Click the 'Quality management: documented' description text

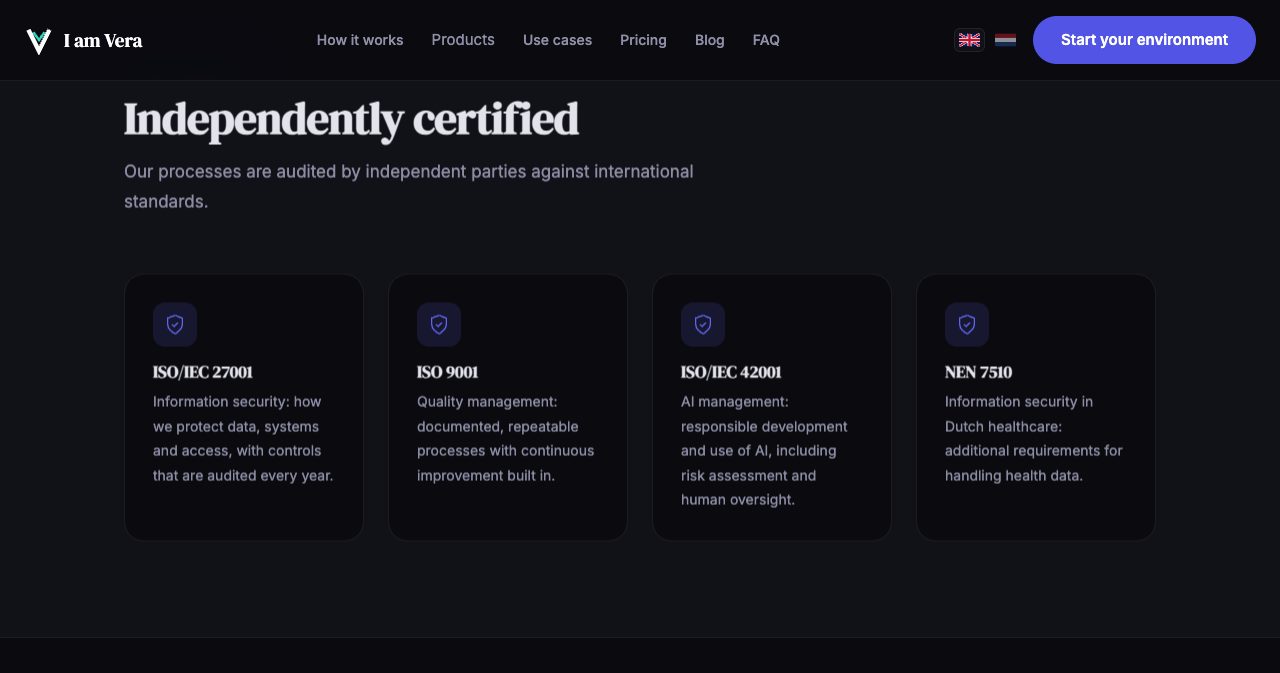pos(506,439)
